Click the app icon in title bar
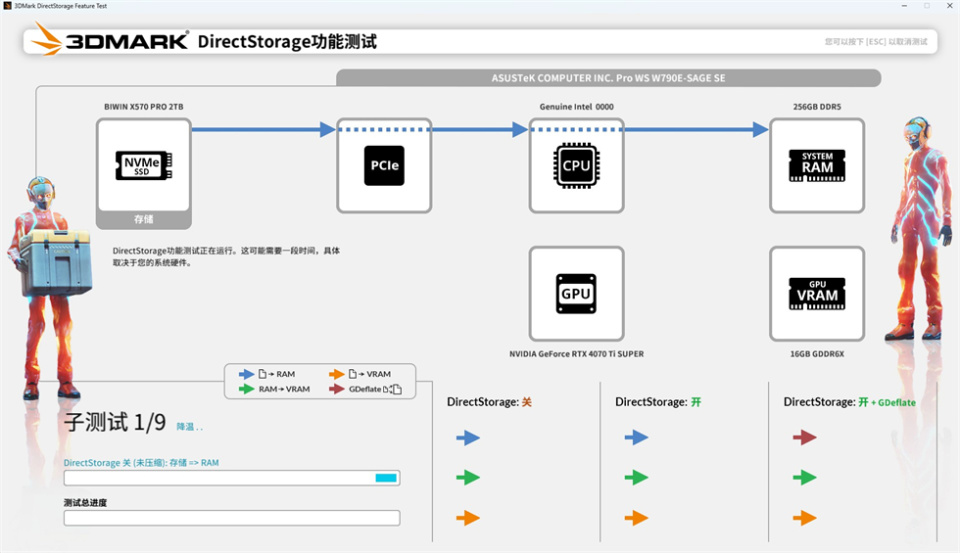This screenshot has width=960, height=553. [x=7, y=6]
